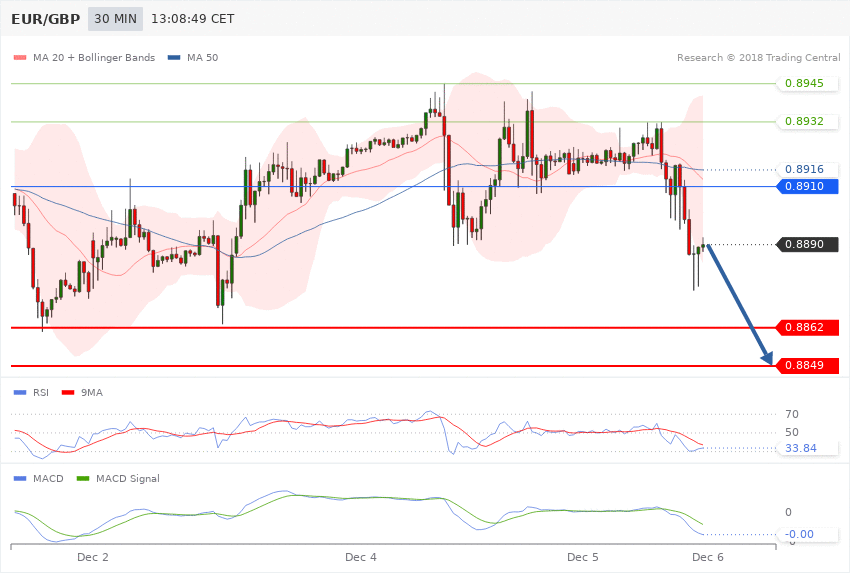Viewport: 850px width, 576px height.
Task: Click the 9MA legend label
Action: [x=92, y=392]
